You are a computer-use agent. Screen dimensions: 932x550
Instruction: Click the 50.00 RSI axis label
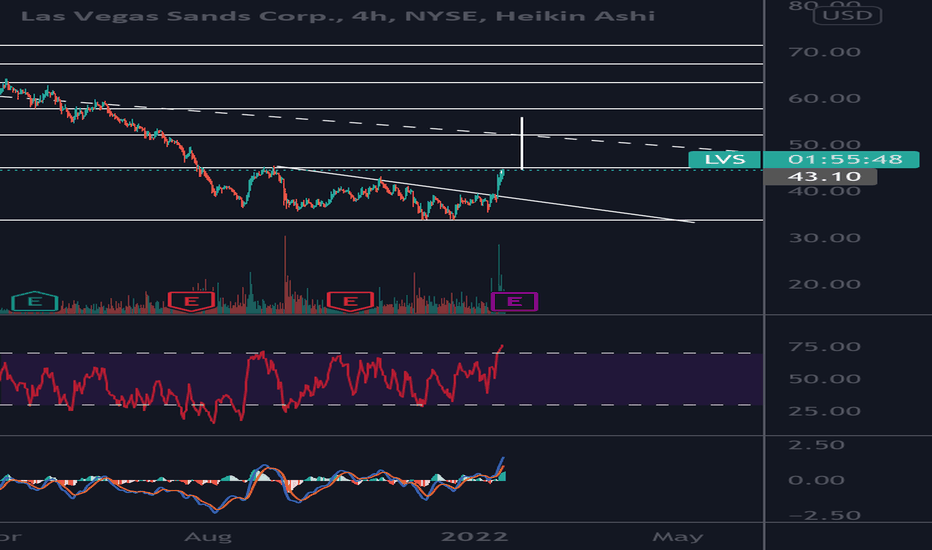[824, 379]
